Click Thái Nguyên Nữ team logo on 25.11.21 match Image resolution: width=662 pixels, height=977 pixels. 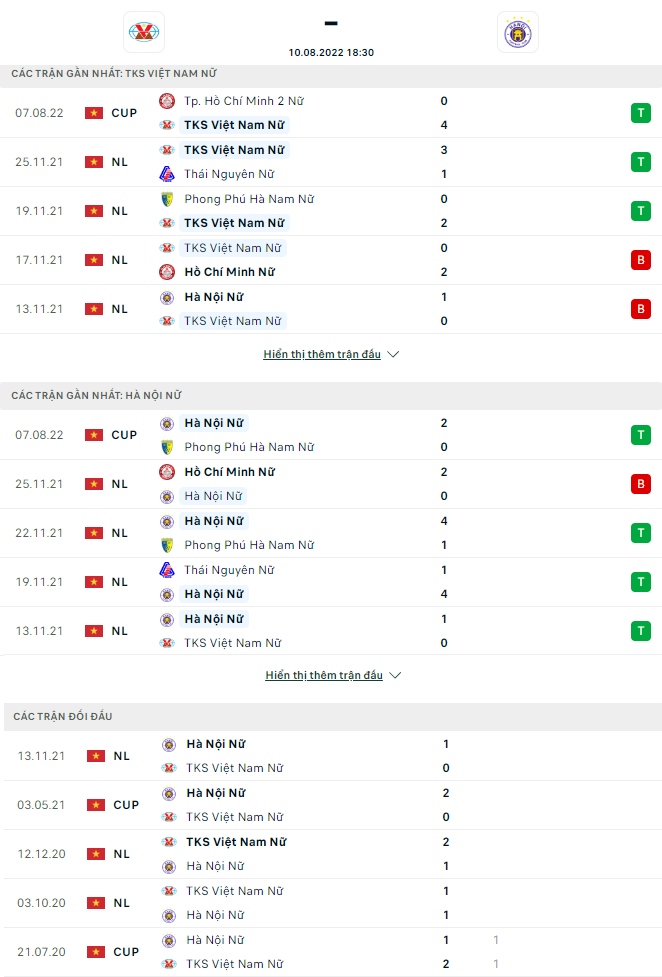click(167, 174)
